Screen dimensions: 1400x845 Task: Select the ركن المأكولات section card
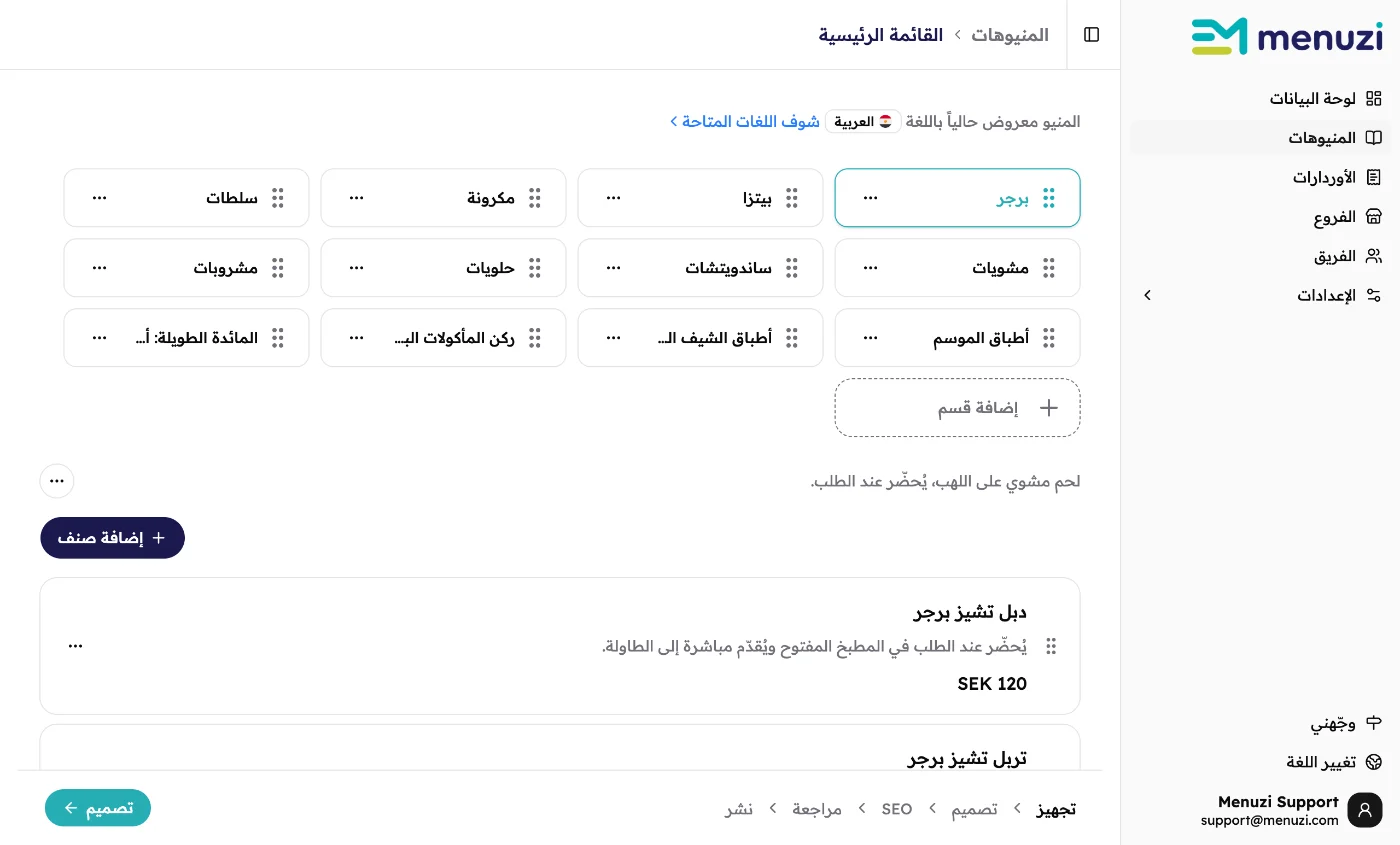tap(443, 338)
